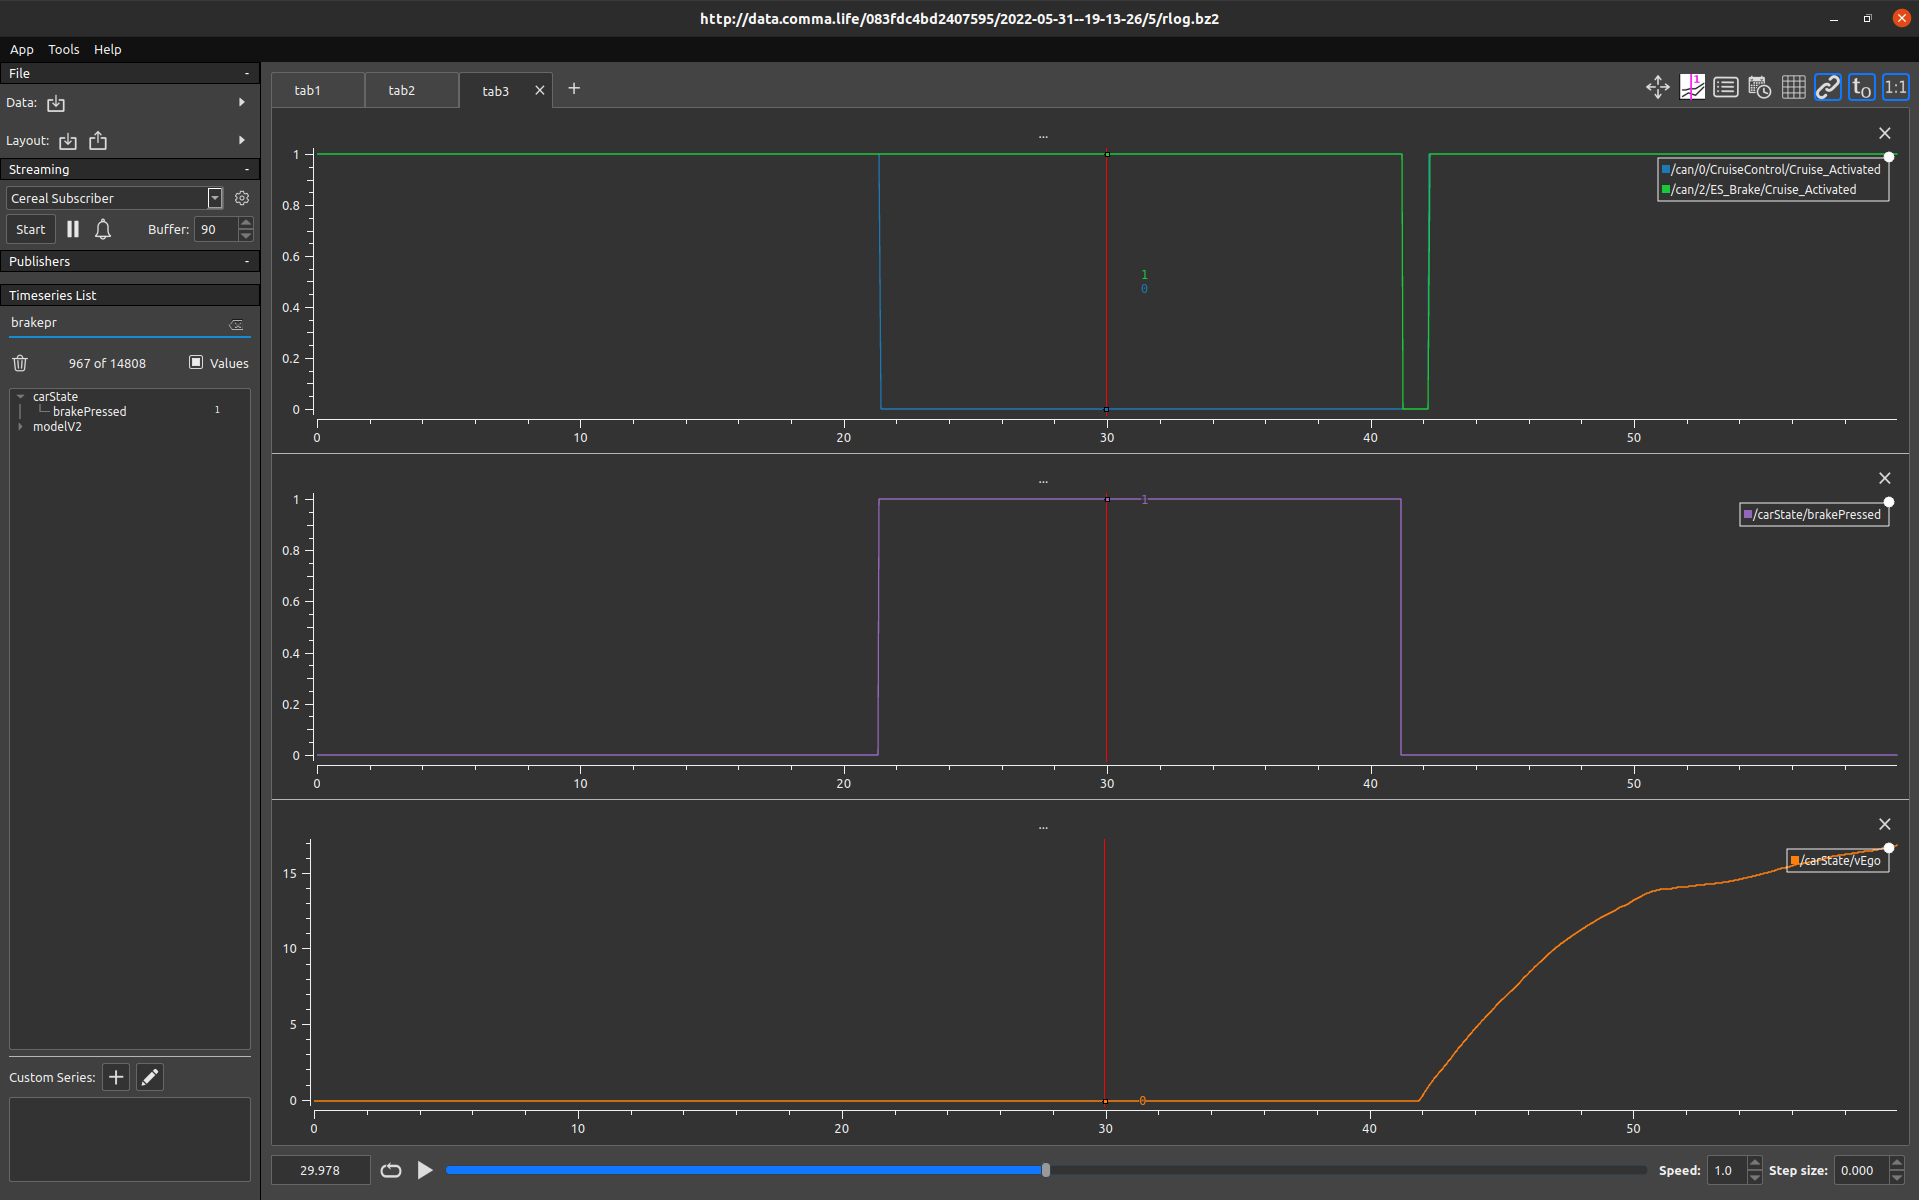Screen dimensions: 1919x1200
Task: Click the trash icon to delete series
Action: click(20, 363)
